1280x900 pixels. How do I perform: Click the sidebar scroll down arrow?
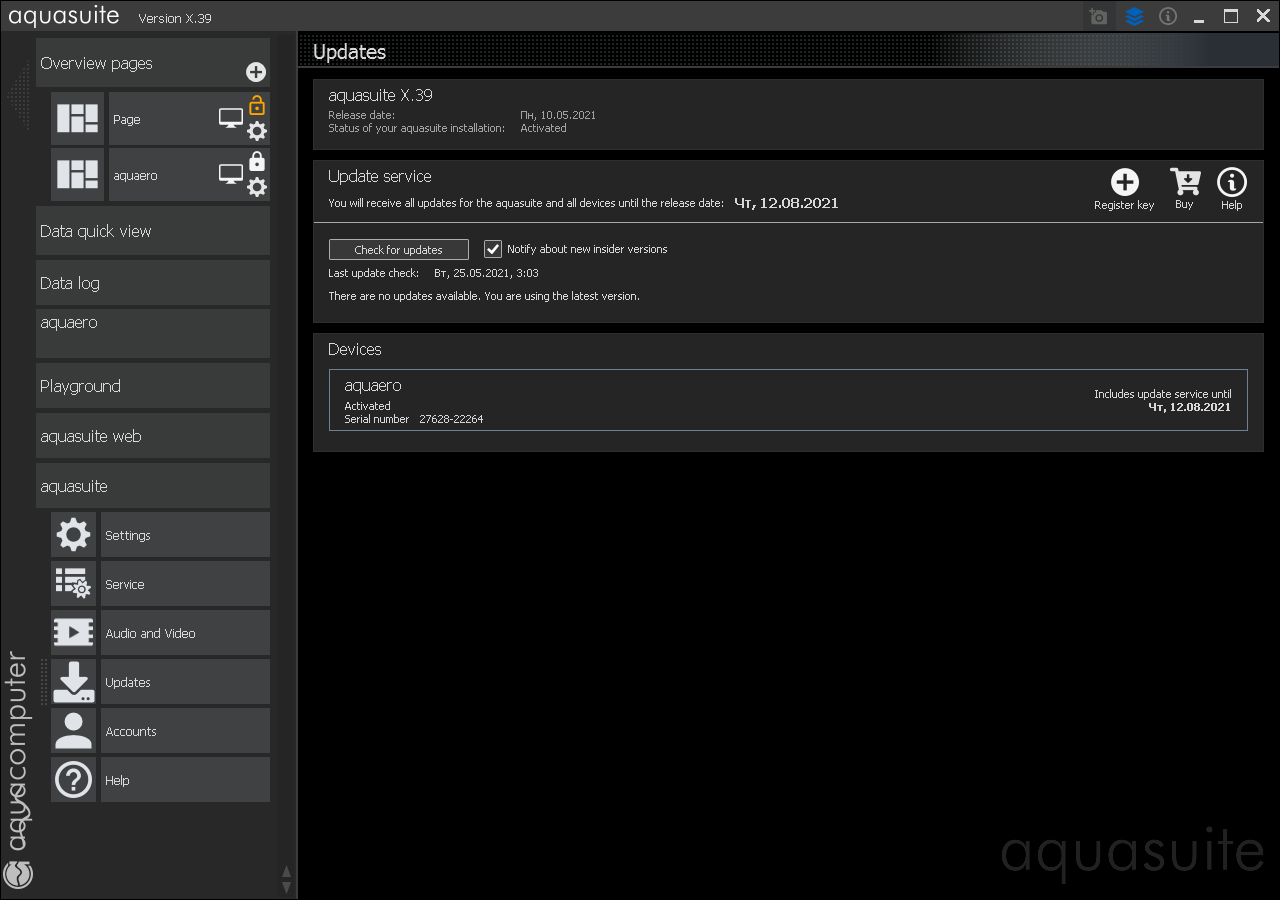(287, 887)
